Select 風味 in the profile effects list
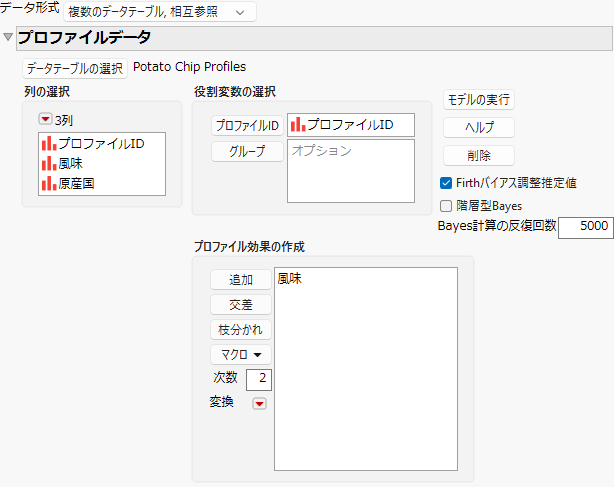 coord(290,279)
